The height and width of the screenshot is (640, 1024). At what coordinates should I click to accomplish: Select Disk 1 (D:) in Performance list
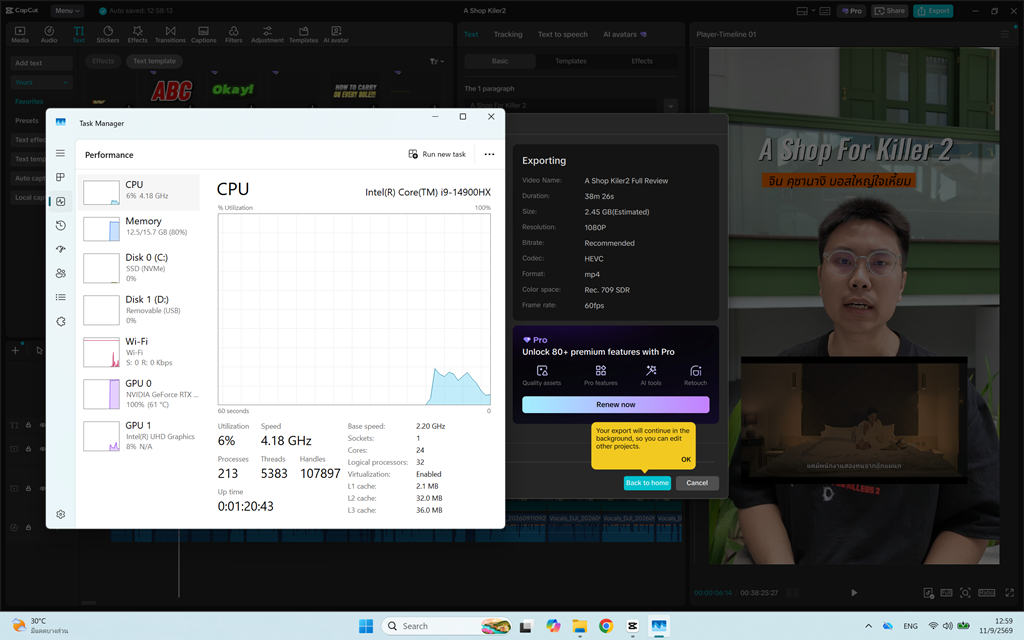tap(138, 310)
